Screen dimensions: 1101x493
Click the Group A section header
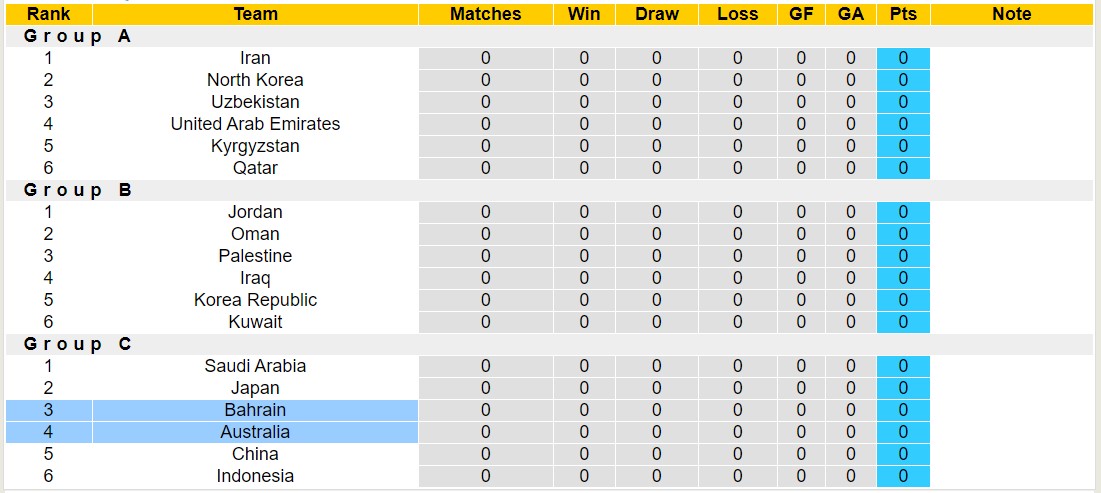click(x=78, y=36)
